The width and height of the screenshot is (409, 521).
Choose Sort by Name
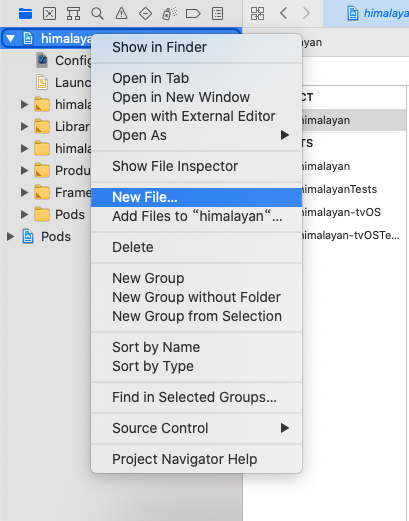click(197, 347)
